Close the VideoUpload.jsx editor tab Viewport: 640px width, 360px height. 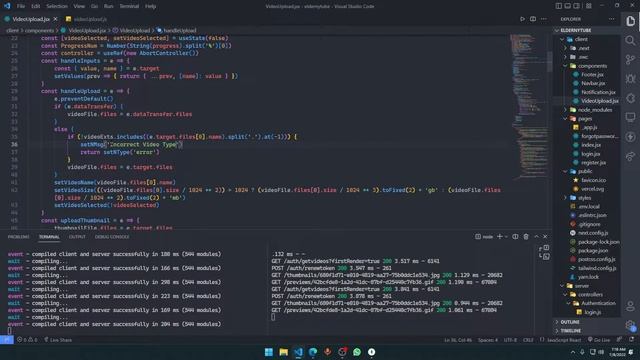(x=56, y=19)
